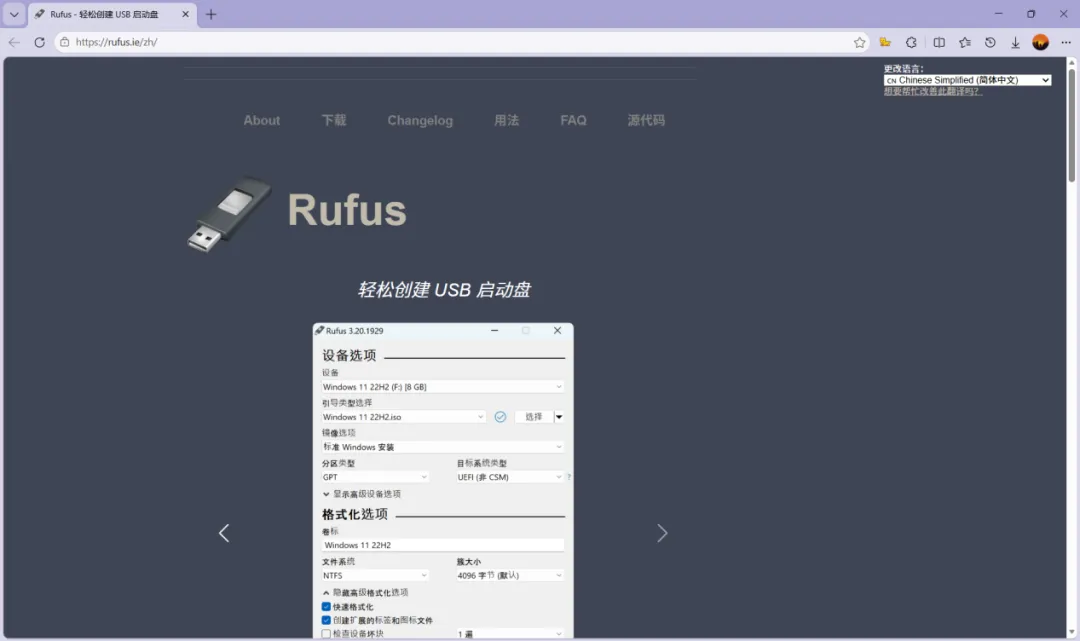Open 分区类型 GPT dropdown
The image size is (1080, 641).
[375, 477]
